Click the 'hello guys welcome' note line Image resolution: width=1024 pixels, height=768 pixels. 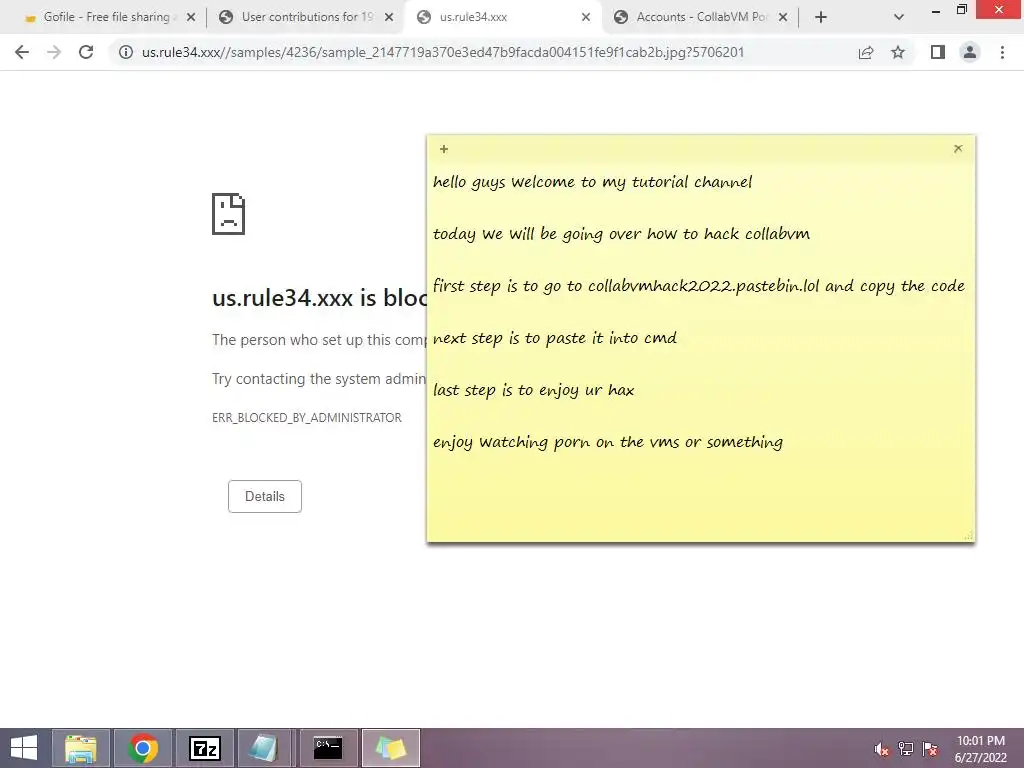point(592,182)
